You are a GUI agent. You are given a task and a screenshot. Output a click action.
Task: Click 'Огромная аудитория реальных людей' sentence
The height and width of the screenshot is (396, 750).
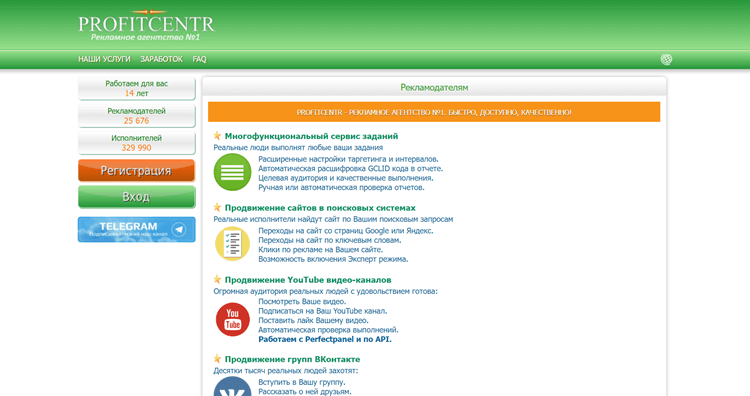click(x=325, y=291)
